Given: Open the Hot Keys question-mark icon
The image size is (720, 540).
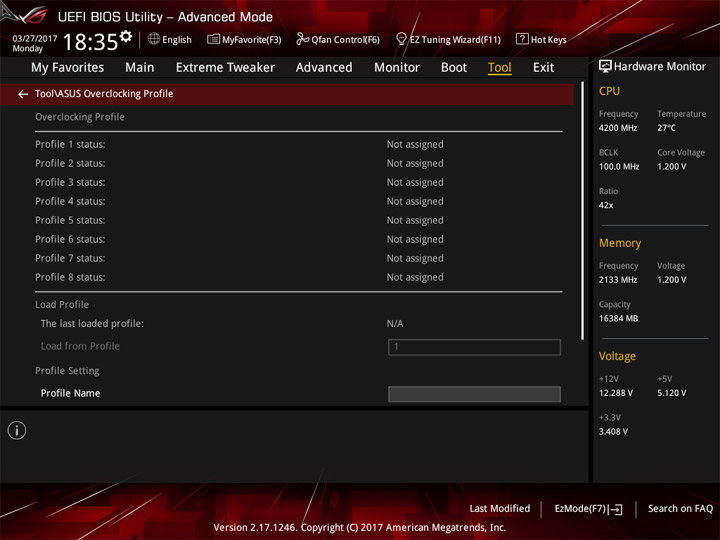Looking at the screenshot, I should (522, 39).
